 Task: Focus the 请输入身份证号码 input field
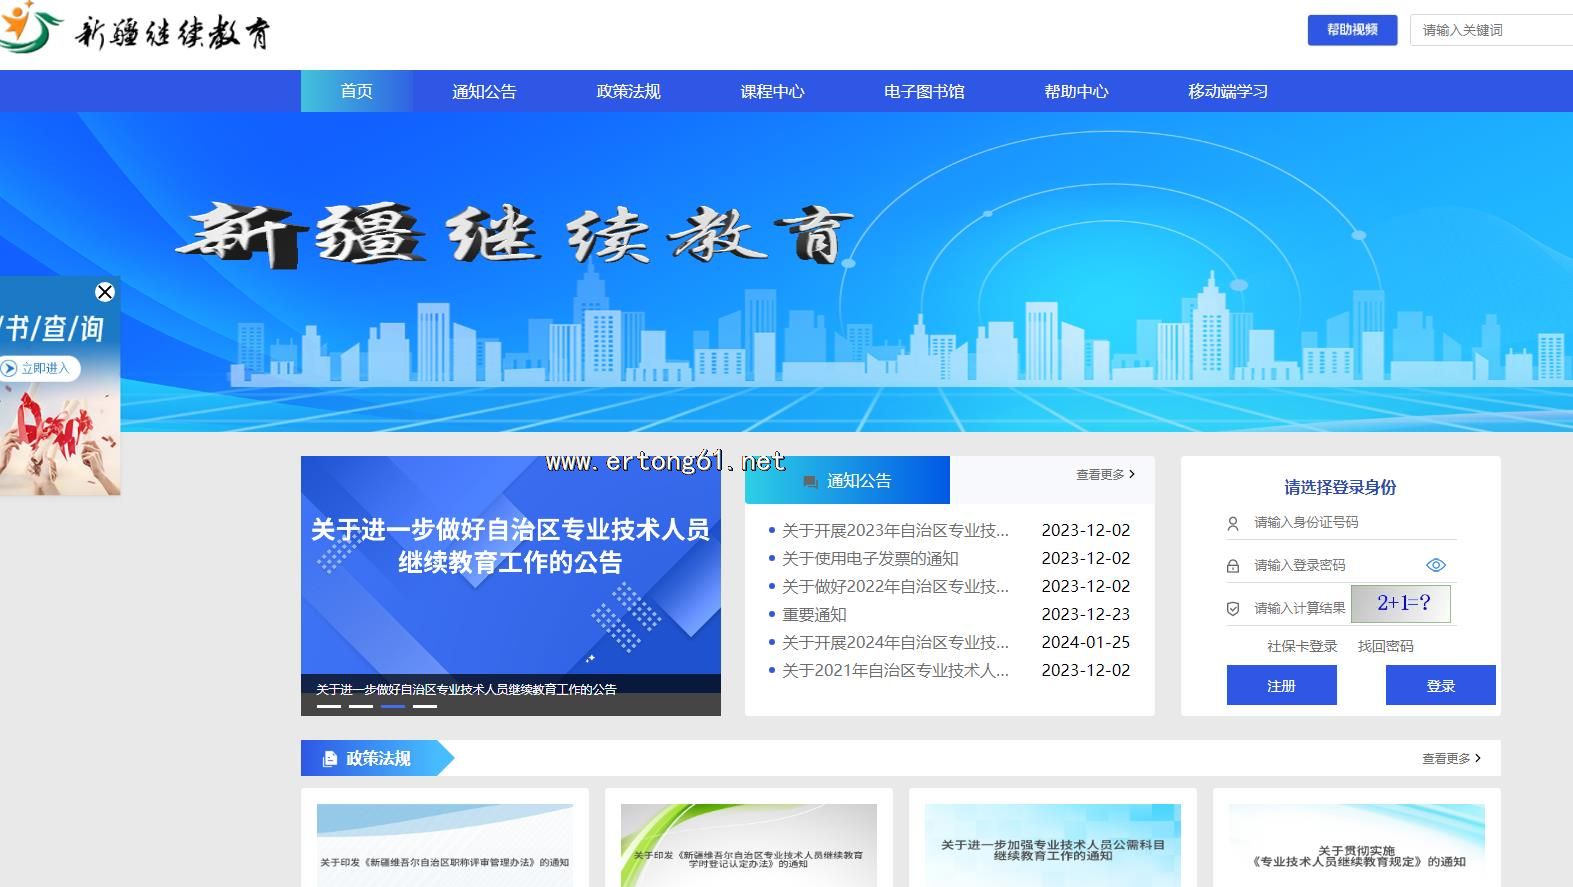tap(1340, 523)
